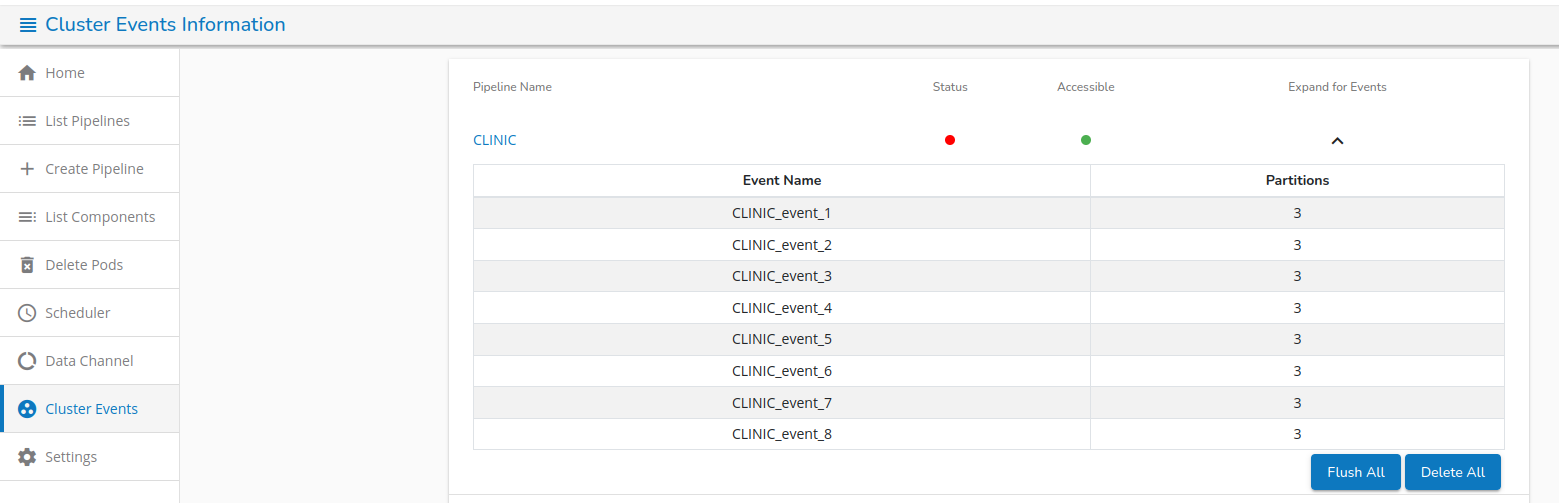Viewport: 1559px width, 503px height.
Task: Click the Scheduler clock icon
Action: pos(28,313)
